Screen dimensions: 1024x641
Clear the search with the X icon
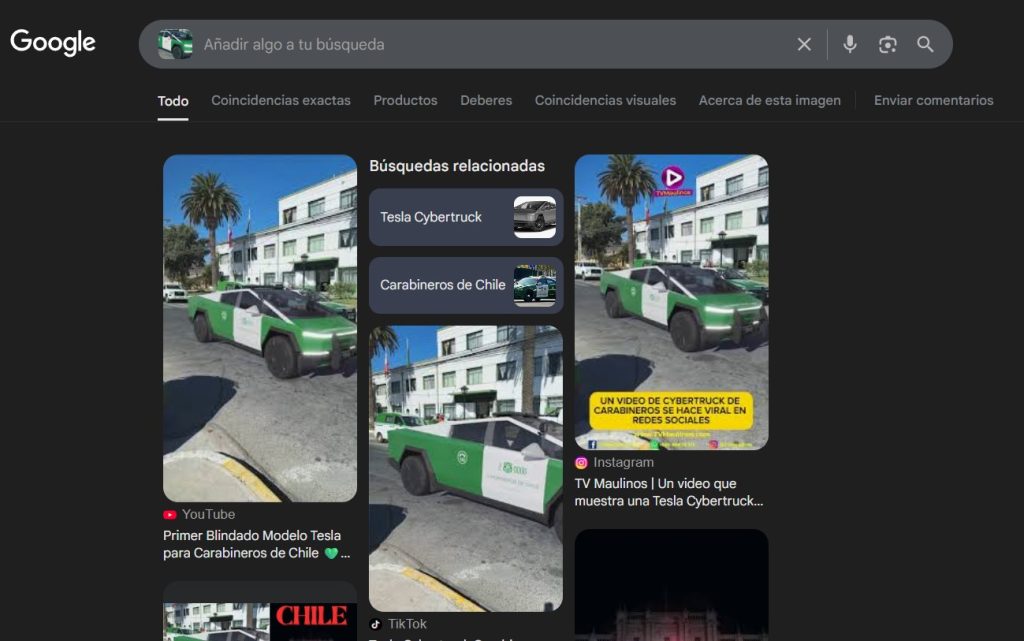point(804,44)
